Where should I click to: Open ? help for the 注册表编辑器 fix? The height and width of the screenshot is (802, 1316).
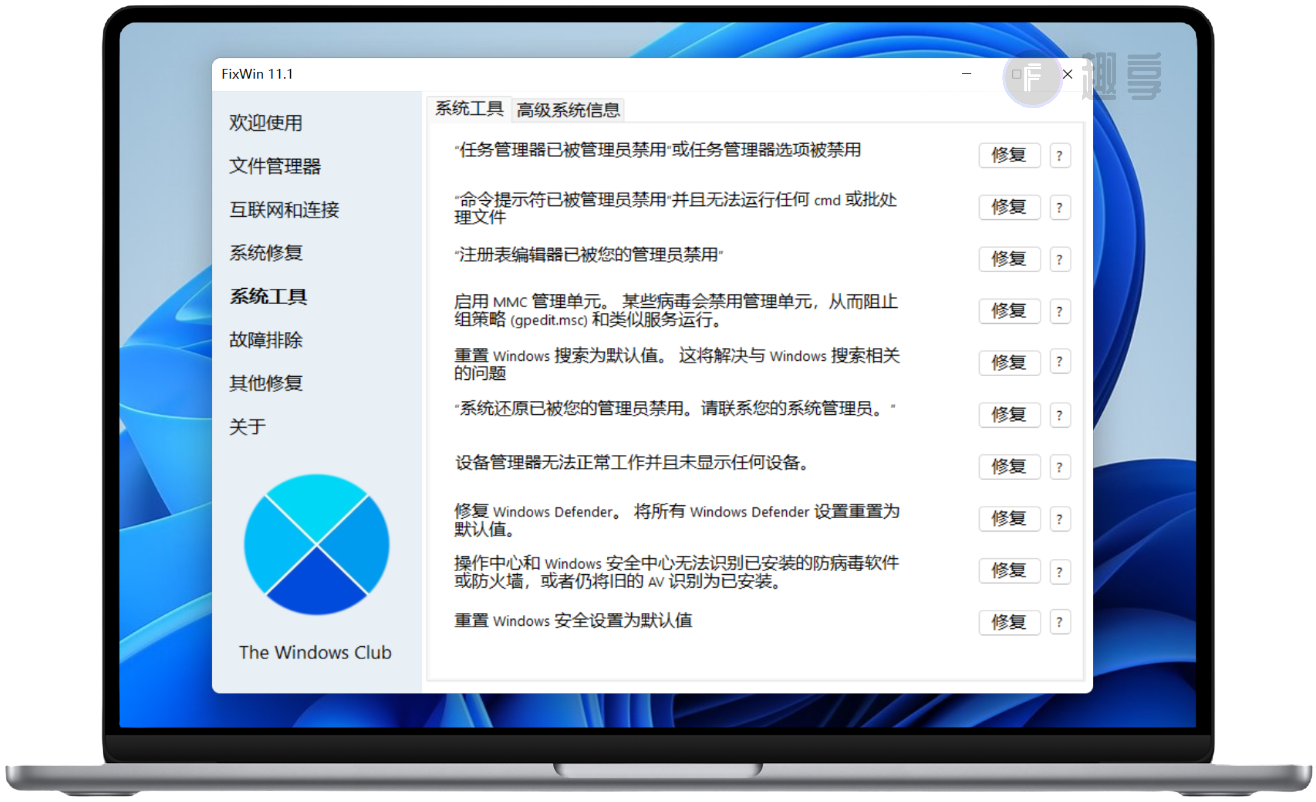[1060, 260]
